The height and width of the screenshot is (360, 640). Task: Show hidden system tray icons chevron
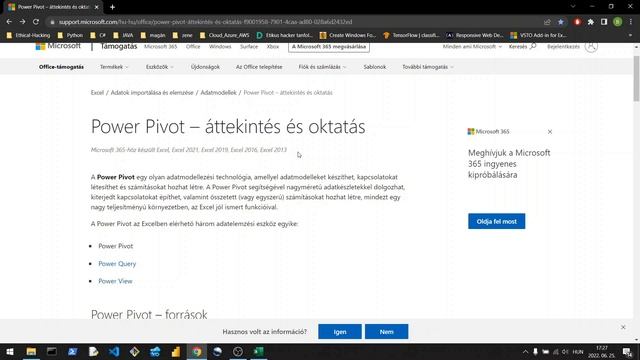(x=525, y=351)
